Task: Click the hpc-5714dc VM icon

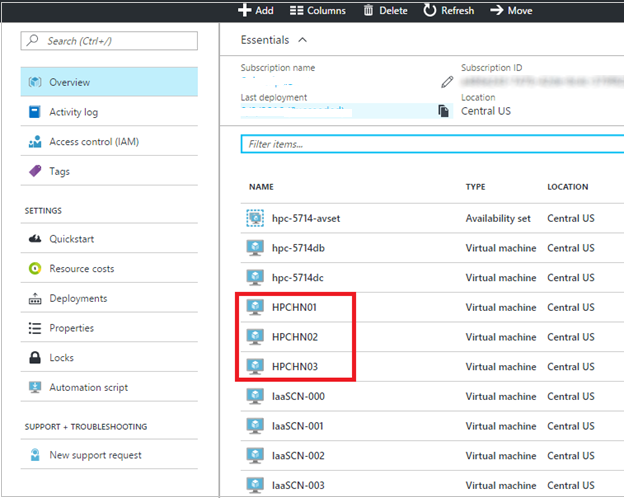Action: pos(255,277)
